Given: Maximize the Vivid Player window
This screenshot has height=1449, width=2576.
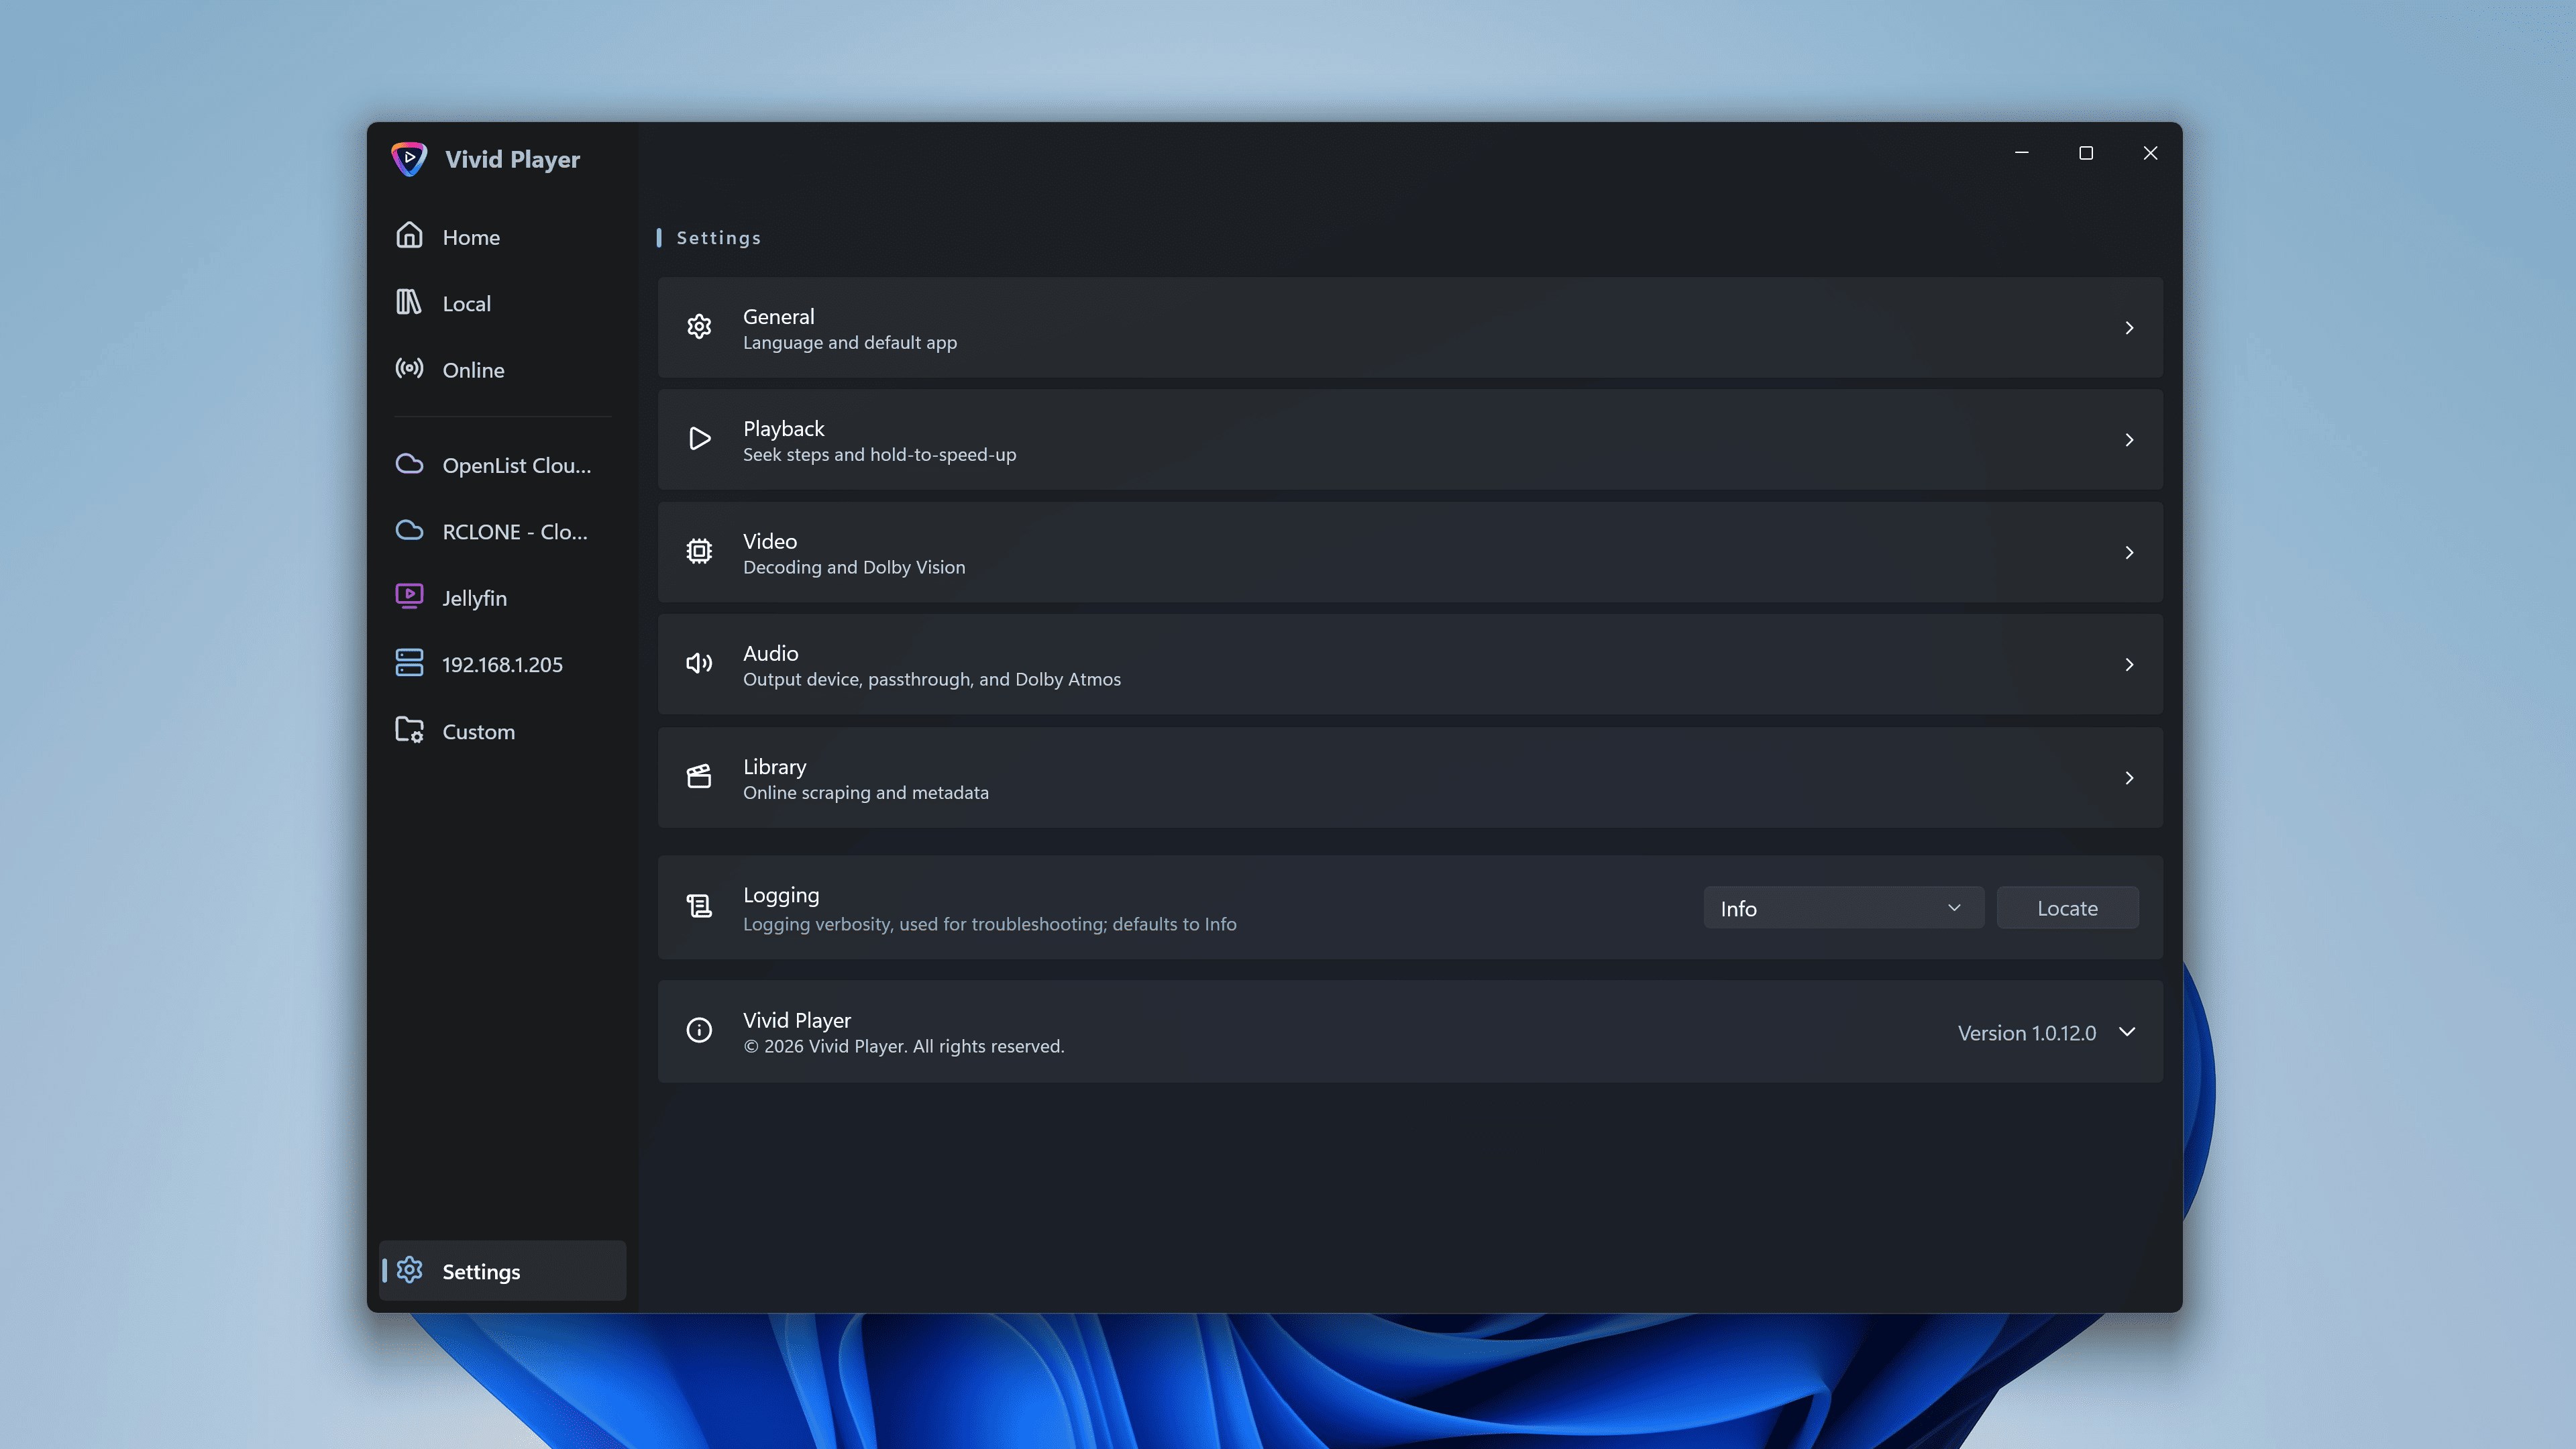Looking at the screenshot, I should [x=2085, y=153].
